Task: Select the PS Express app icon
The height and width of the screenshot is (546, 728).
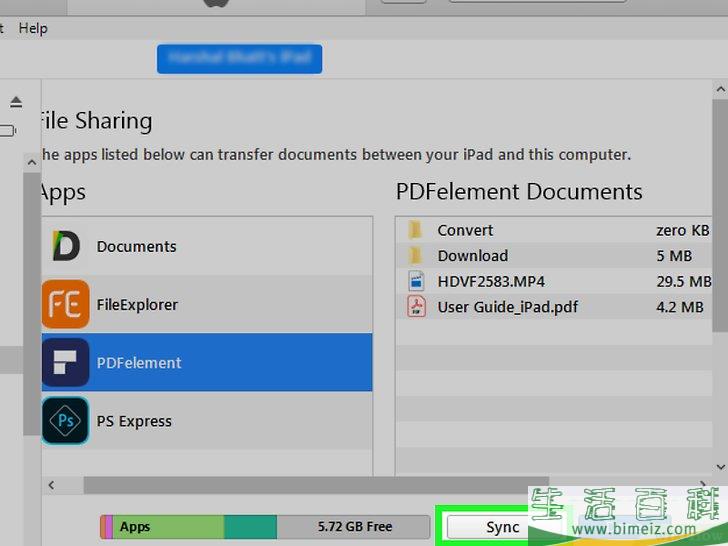Action: pos(65,421)
